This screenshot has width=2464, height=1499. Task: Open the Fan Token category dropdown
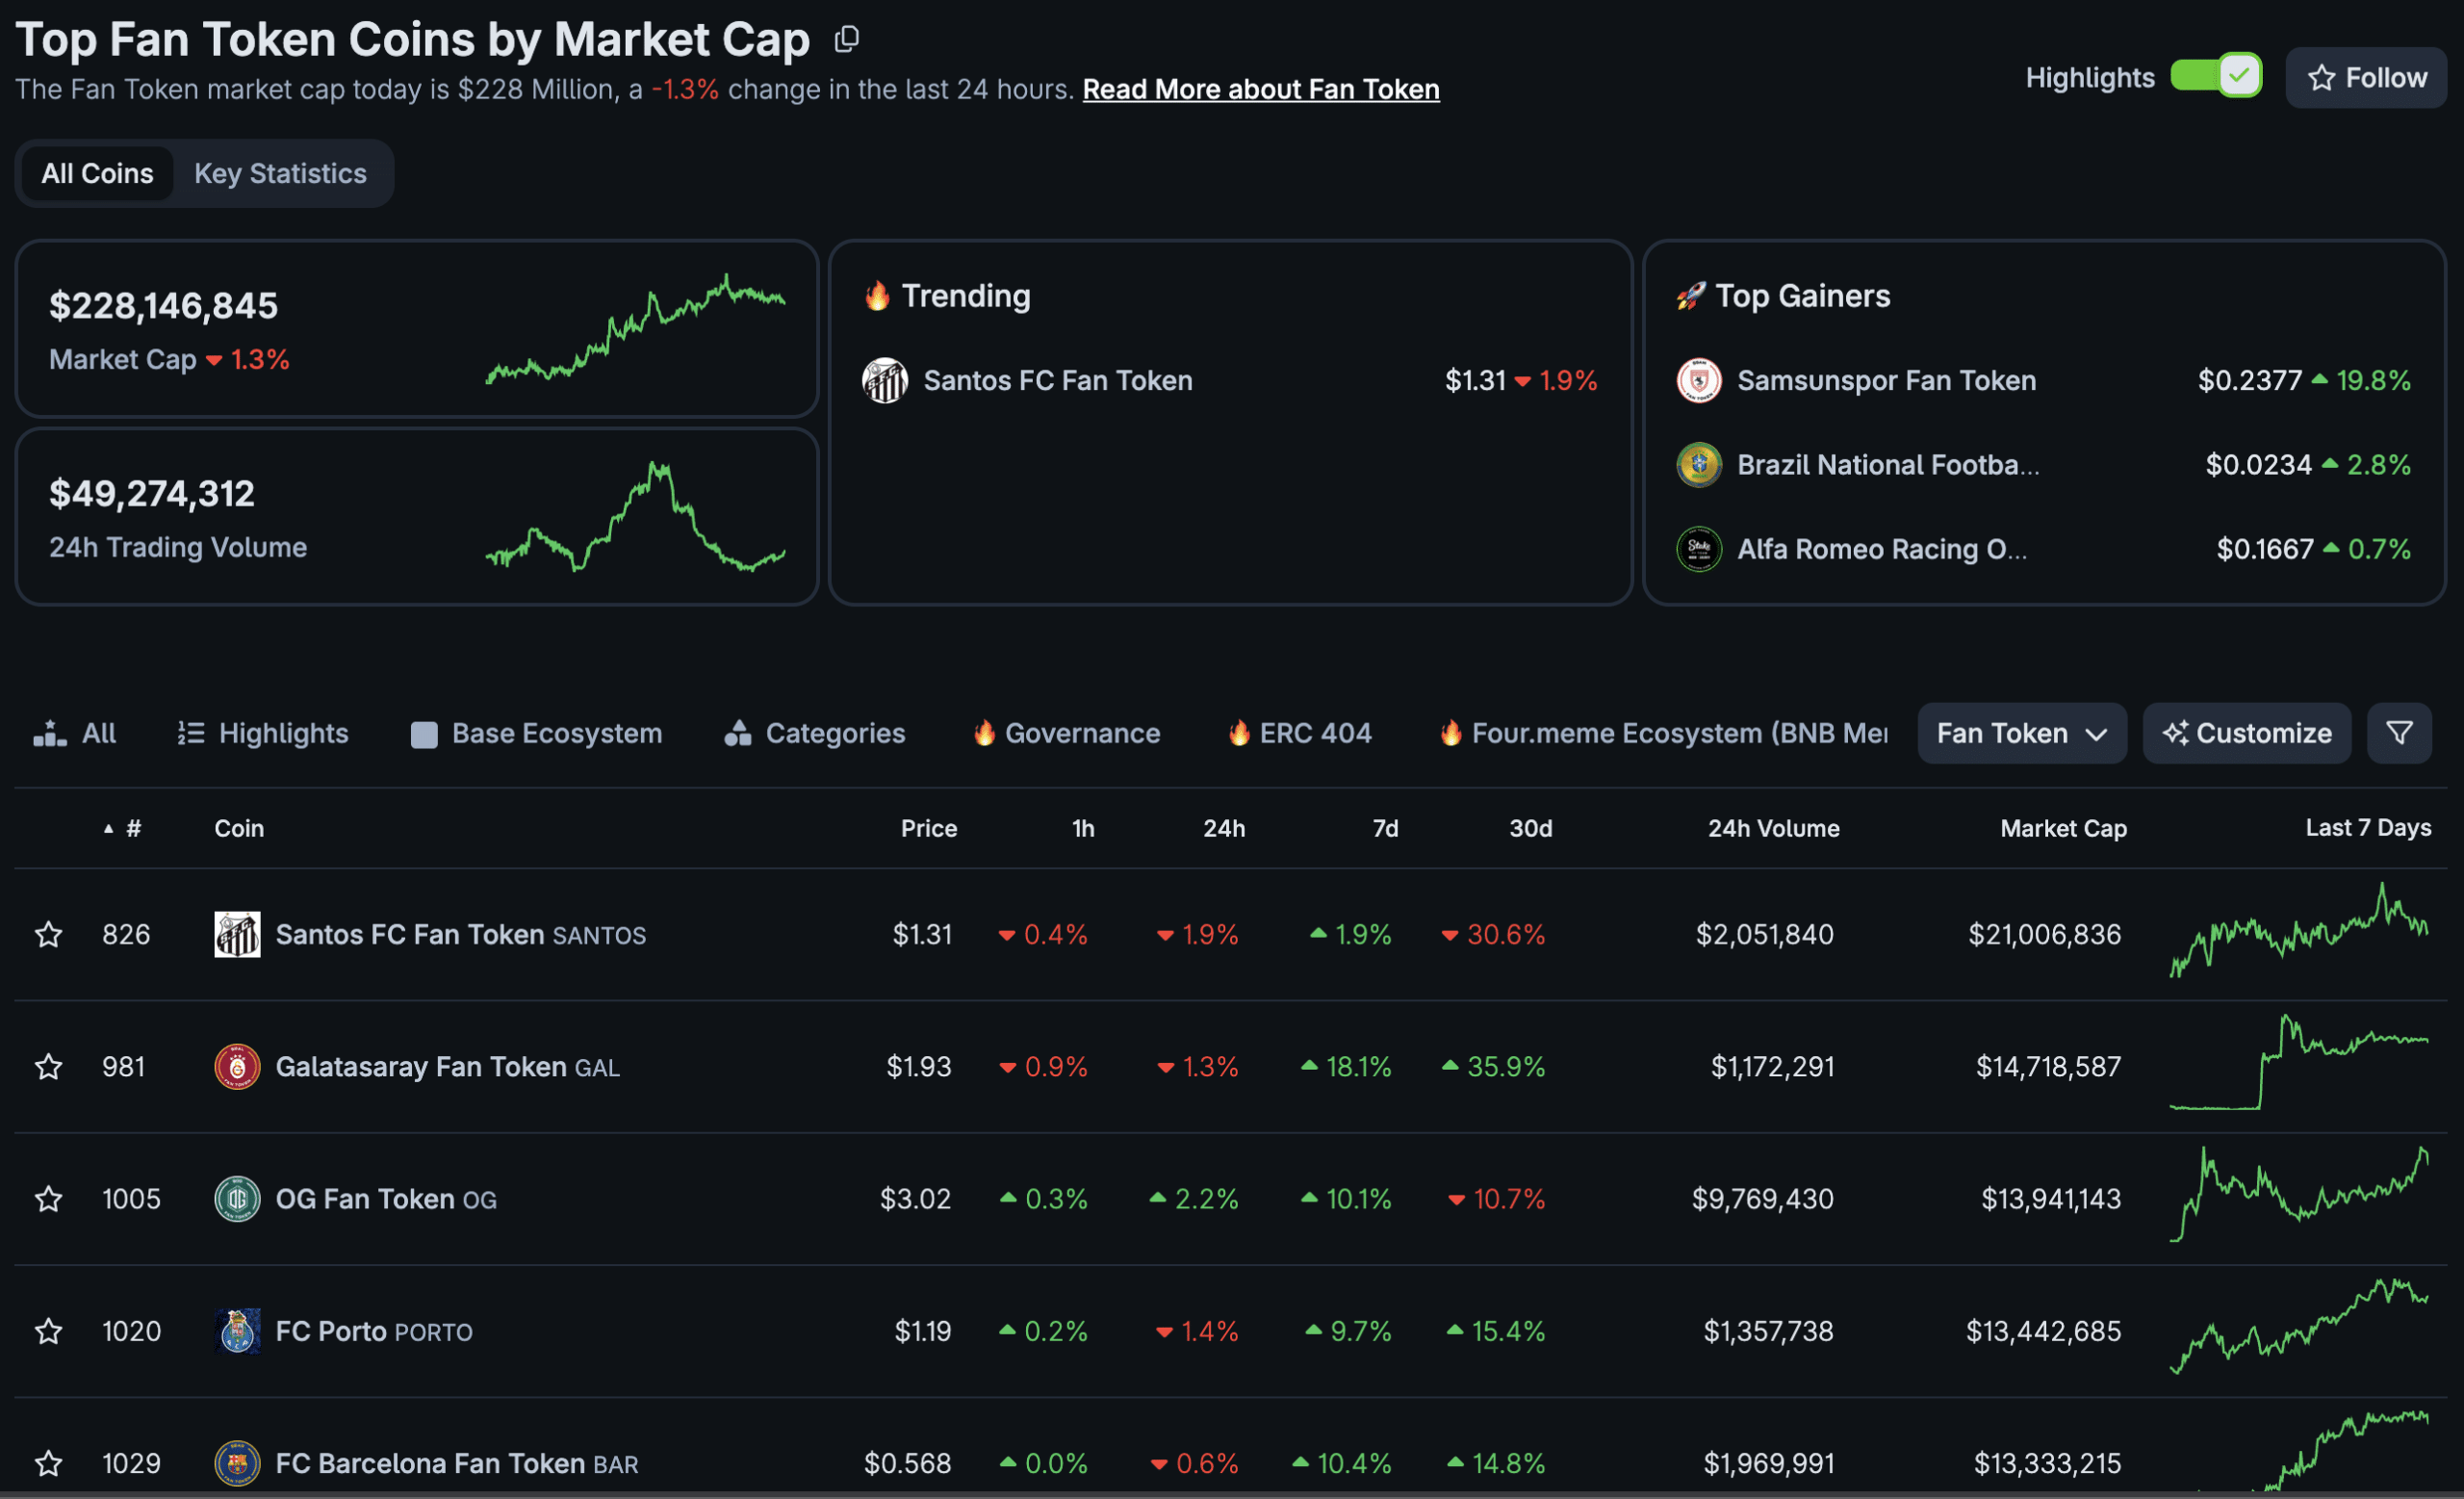point(2021,733)
